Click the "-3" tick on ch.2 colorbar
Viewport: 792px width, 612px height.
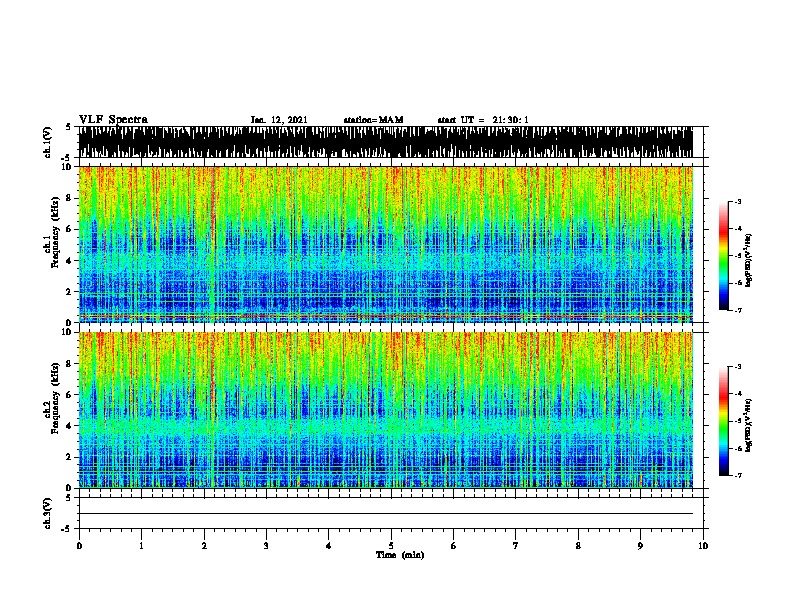tap(737, 367)
